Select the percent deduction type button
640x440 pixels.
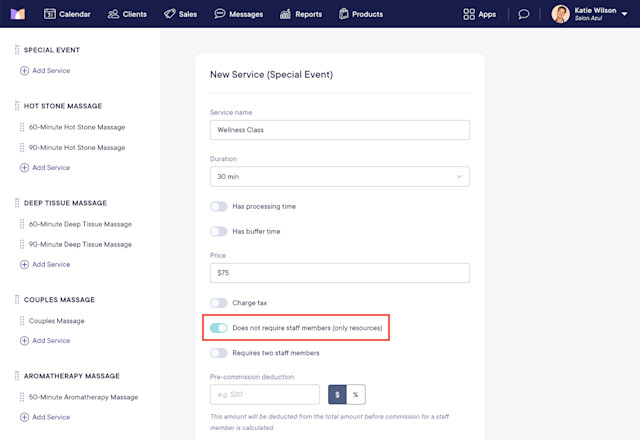click(356, 395)
